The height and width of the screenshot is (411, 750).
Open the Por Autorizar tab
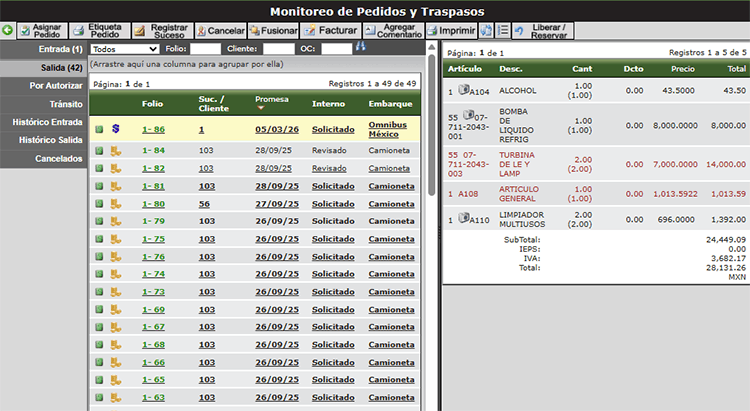pos(44,86)
